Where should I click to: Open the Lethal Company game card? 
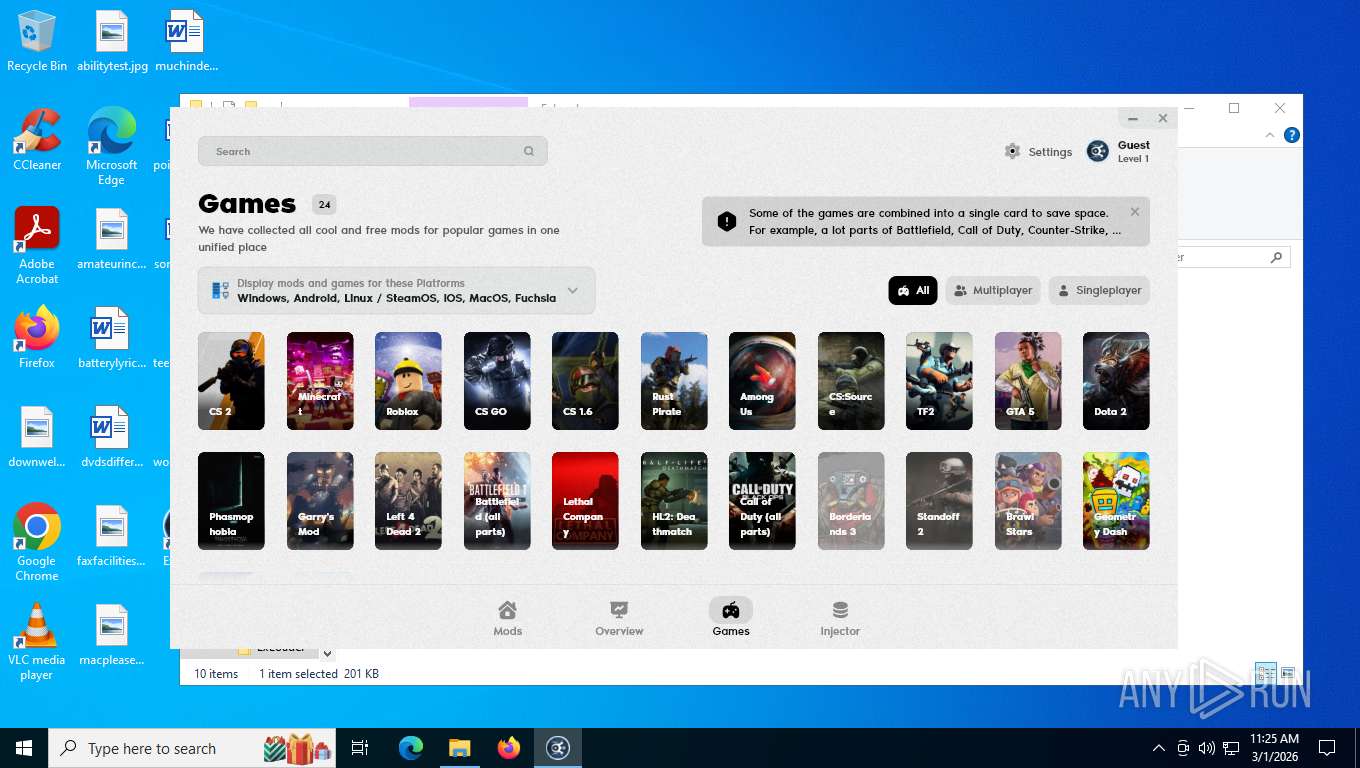coord(585,501)
